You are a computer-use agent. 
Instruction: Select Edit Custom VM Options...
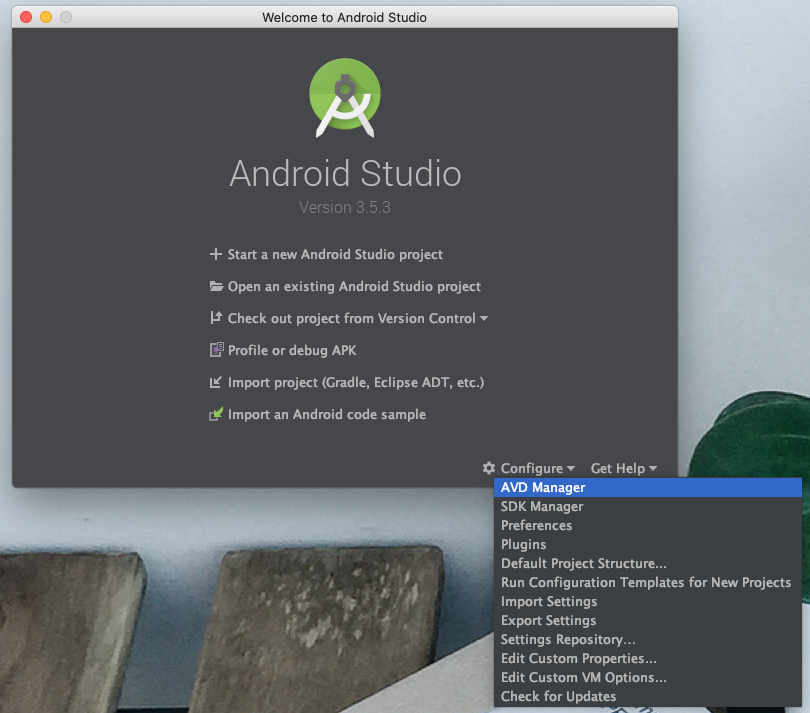pos(648,677)
